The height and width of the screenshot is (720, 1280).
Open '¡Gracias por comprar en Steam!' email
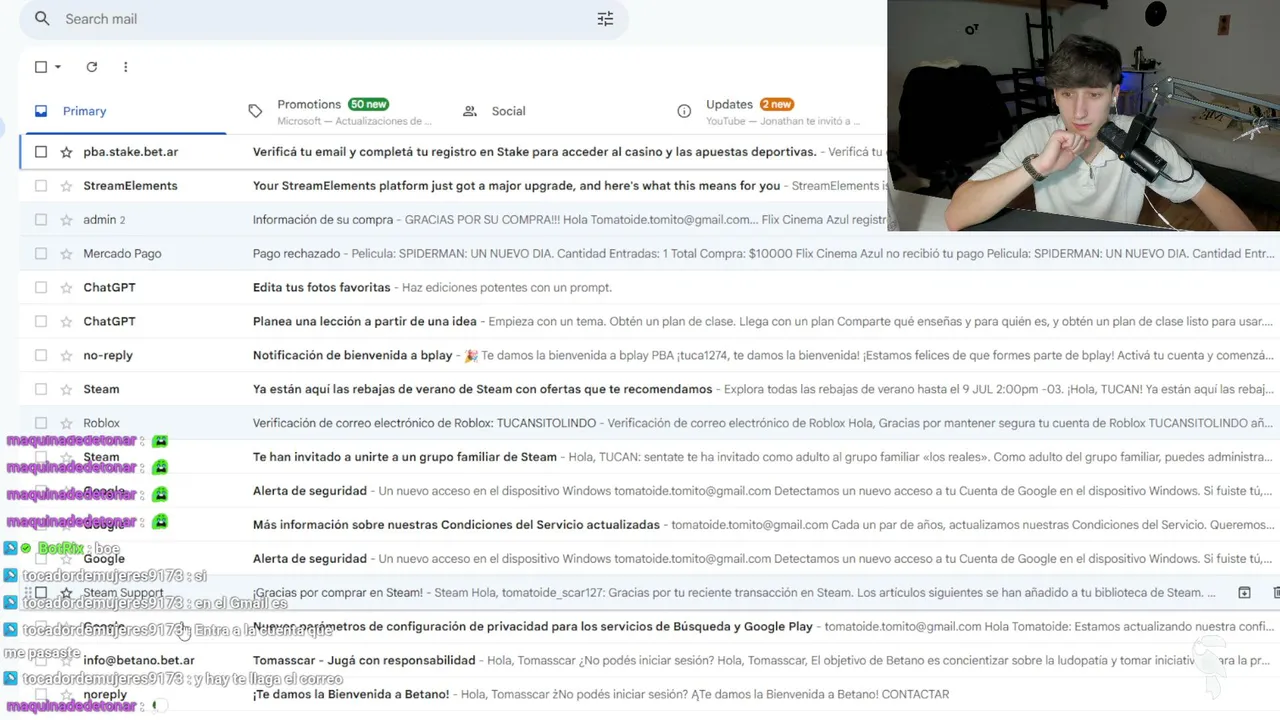click(337, 593)
